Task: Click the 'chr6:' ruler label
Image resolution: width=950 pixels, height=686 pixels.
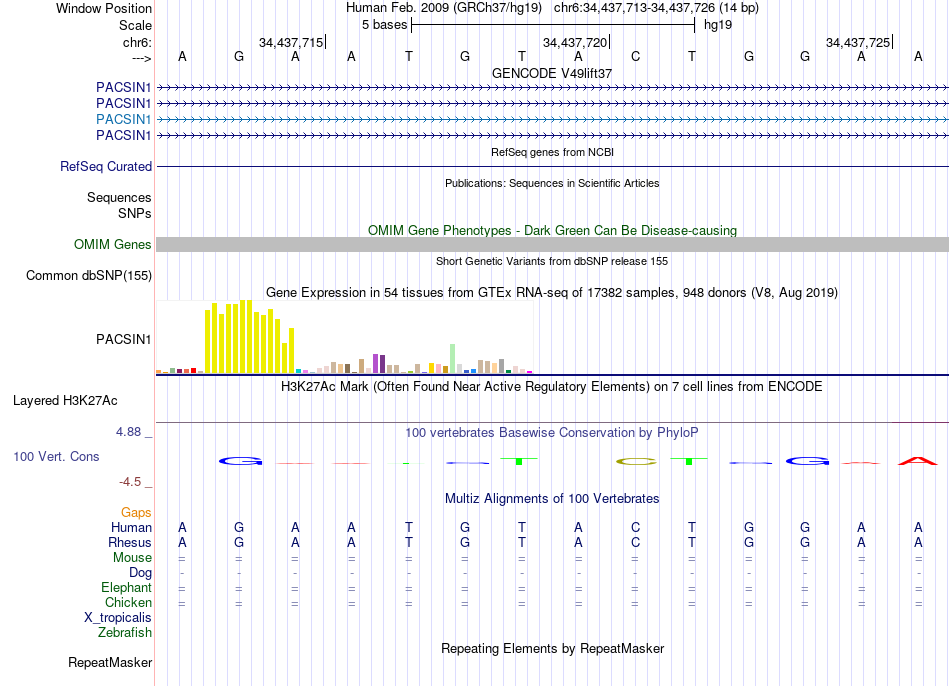Action: (137, 42)
